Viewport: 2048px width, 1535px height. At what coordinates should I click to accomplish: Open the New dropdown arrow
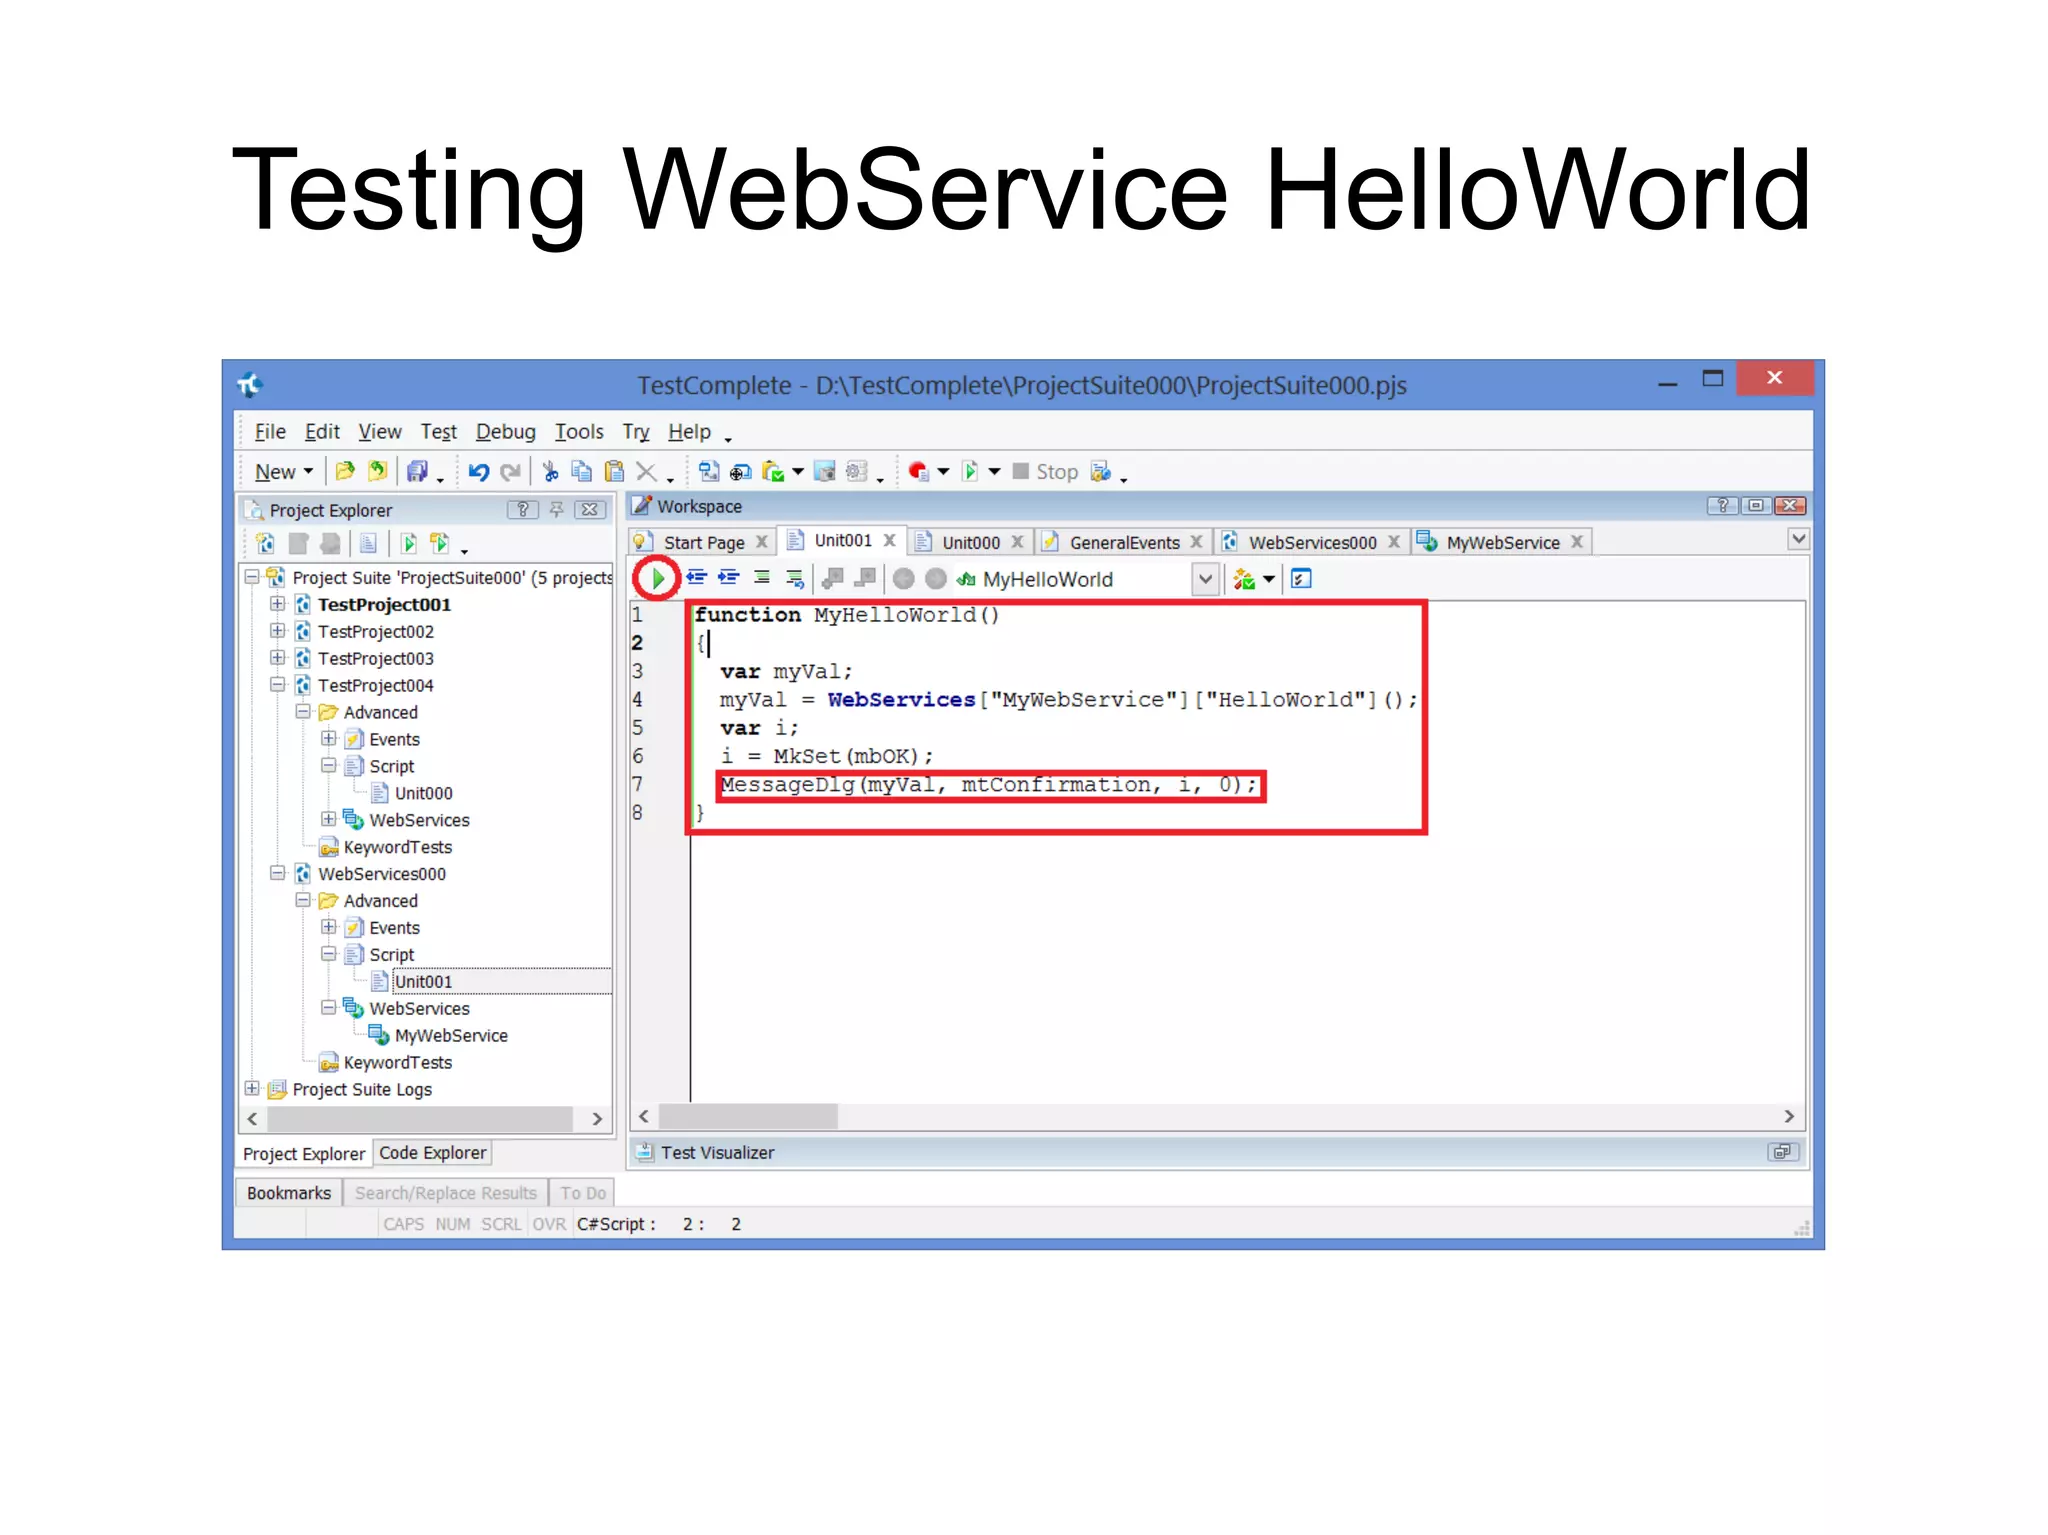(x=308, y=471)
